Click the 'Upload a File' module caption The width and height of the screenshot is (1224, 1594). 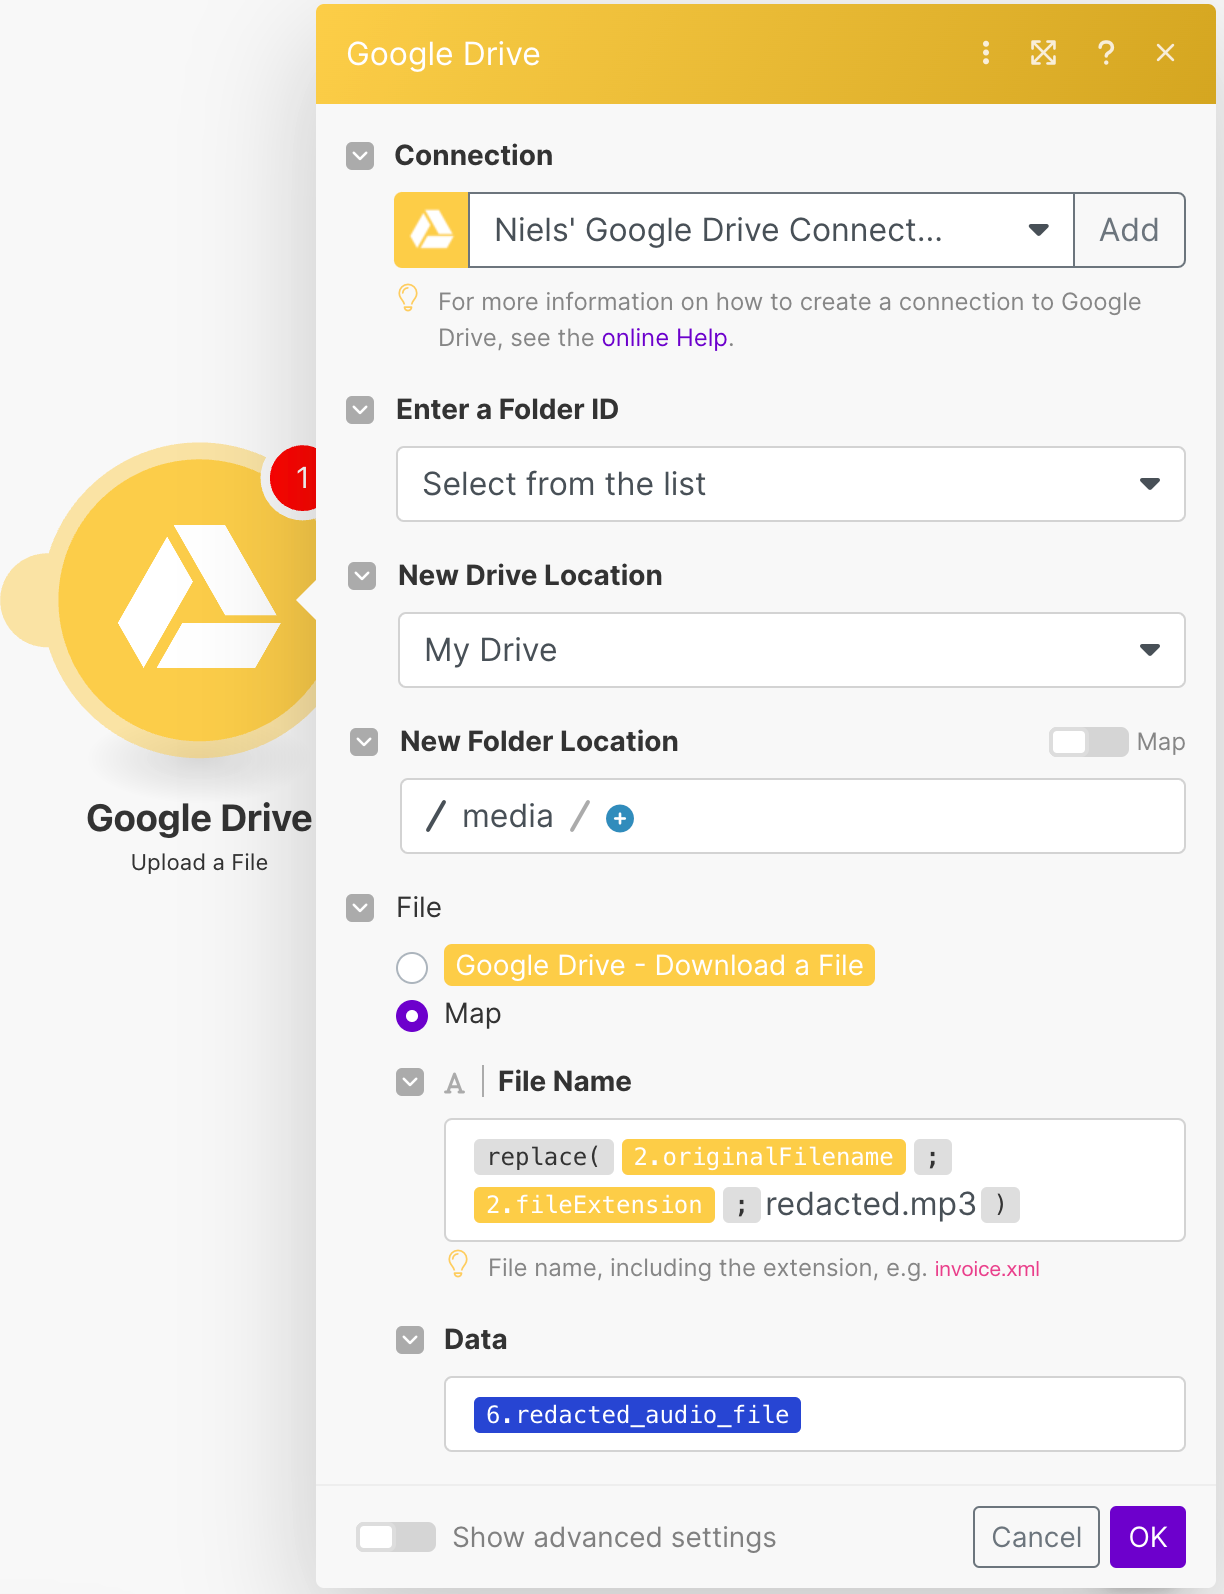pos(199,862)
